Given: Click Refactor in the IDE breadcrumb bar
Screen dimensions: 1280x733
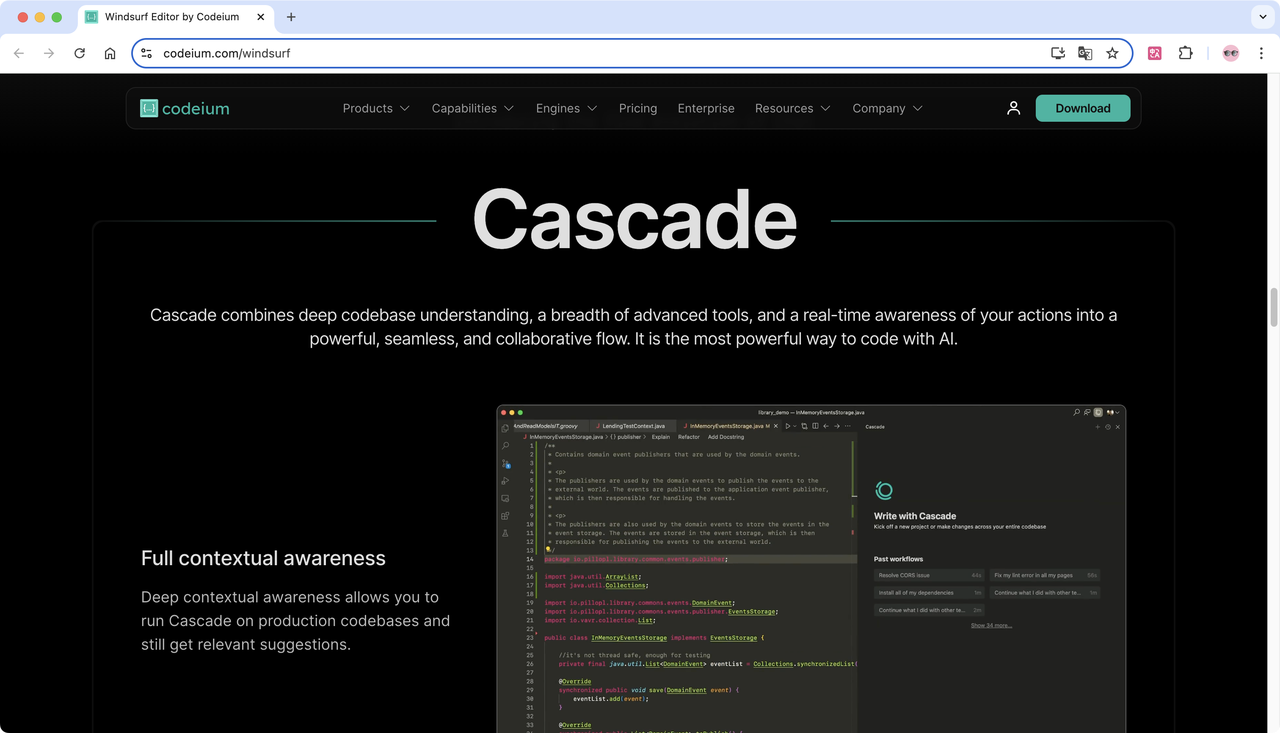Looking at the screenshot, I should coord(689,437).
